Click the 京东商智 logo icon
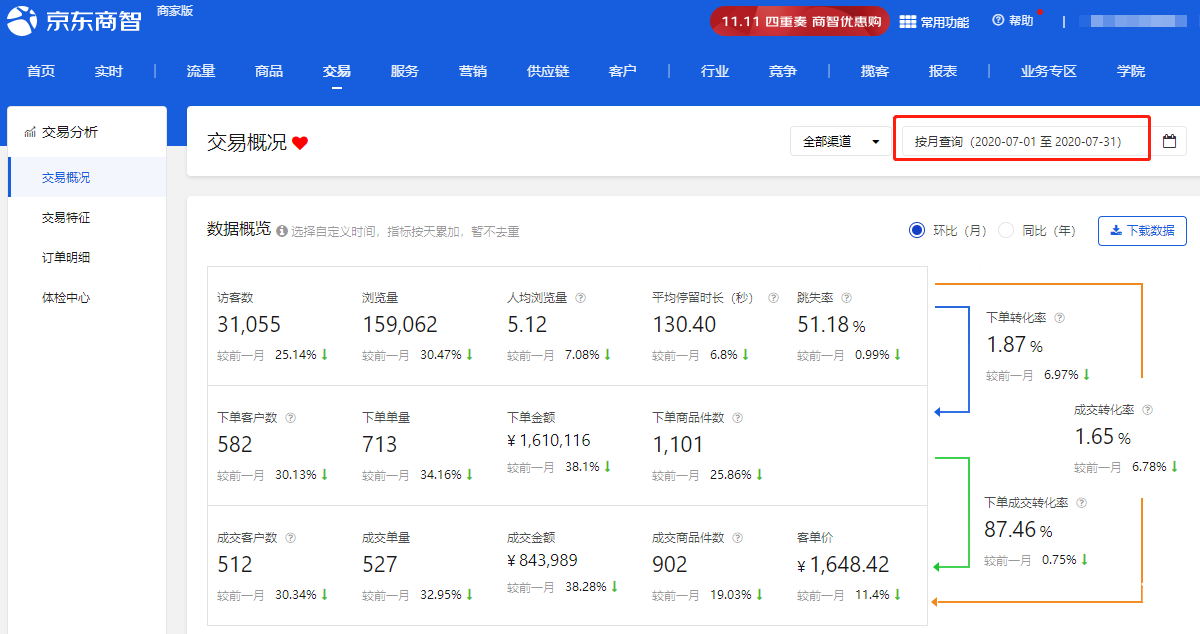1200x634 pixels. (x=22, y=19)
